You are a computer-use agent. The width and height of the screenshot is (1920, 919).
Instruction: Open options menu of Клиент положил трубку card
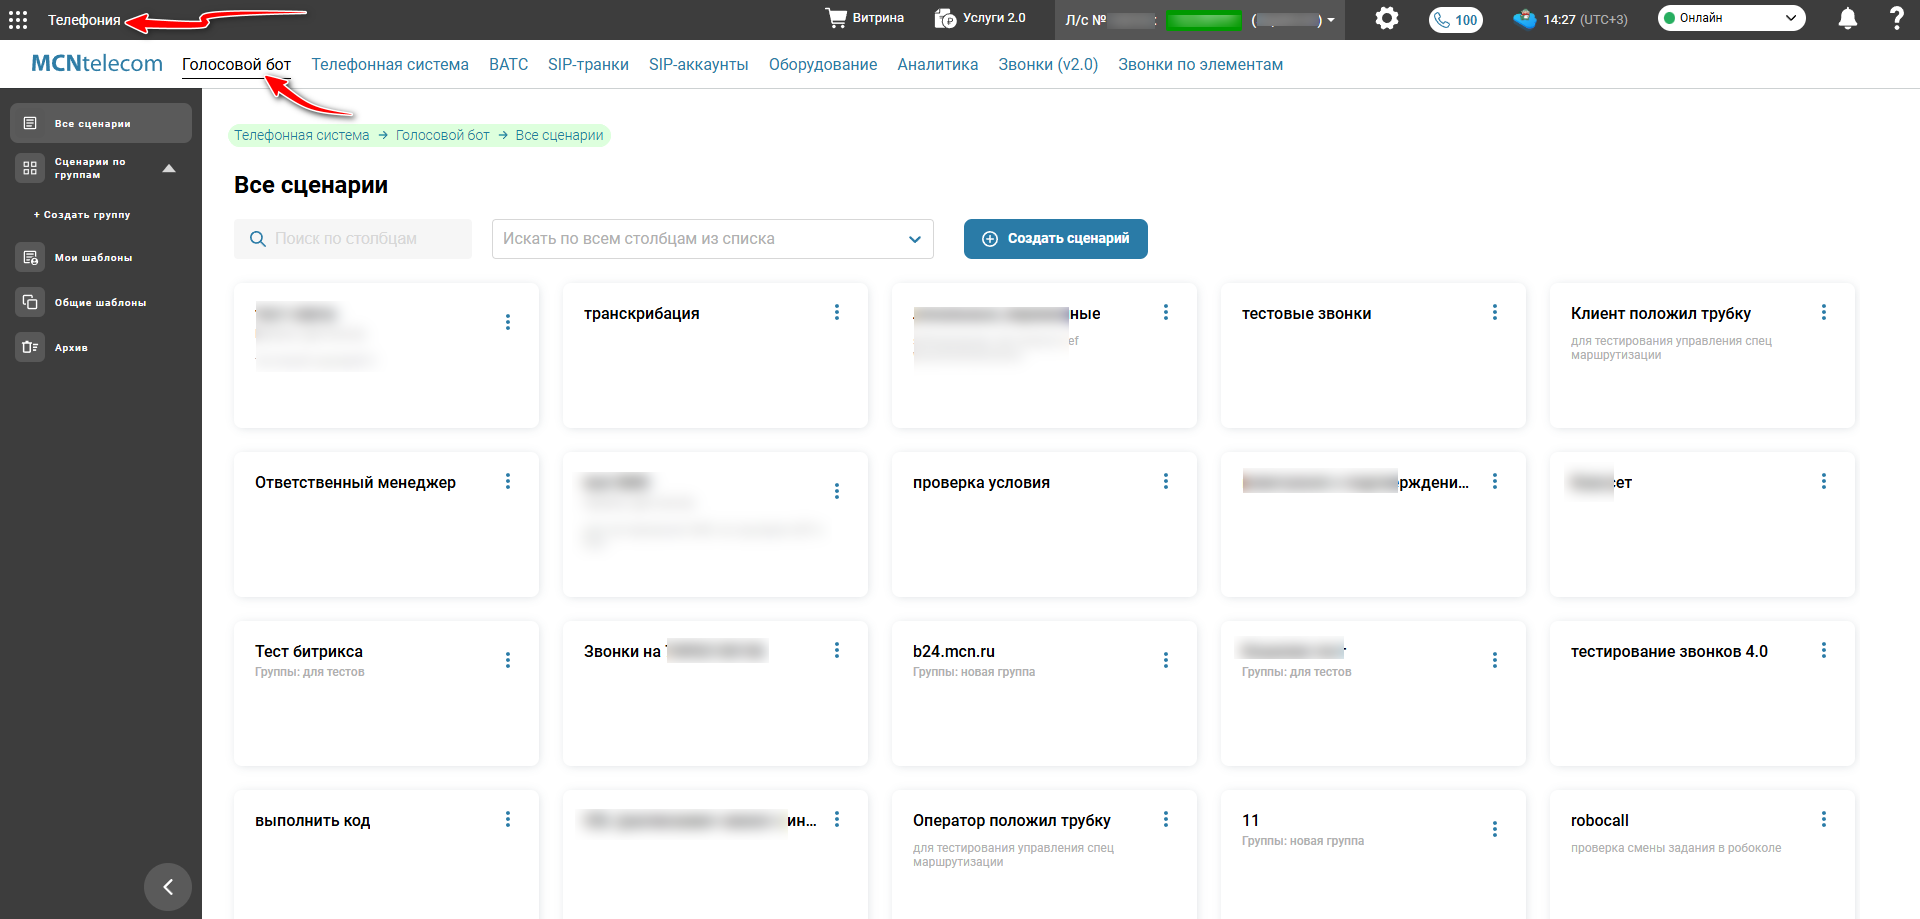(1824, 312)
